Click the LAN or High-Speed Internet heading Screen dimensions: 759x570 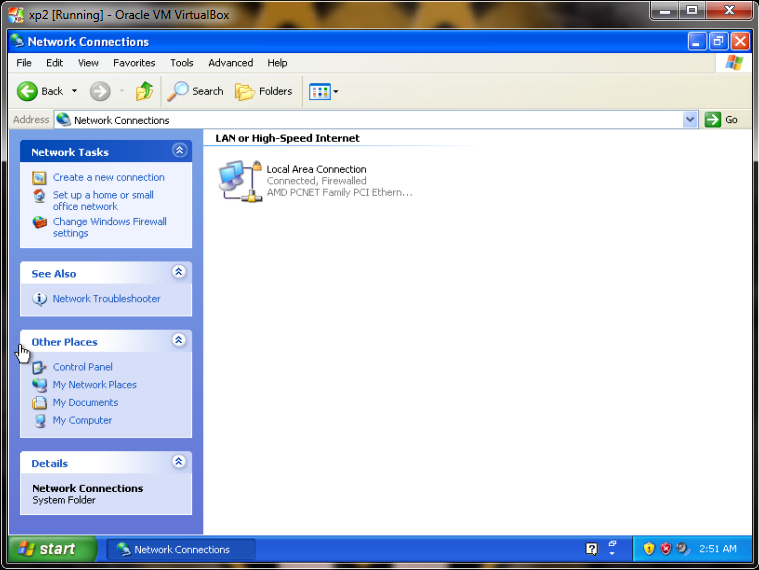288,138
